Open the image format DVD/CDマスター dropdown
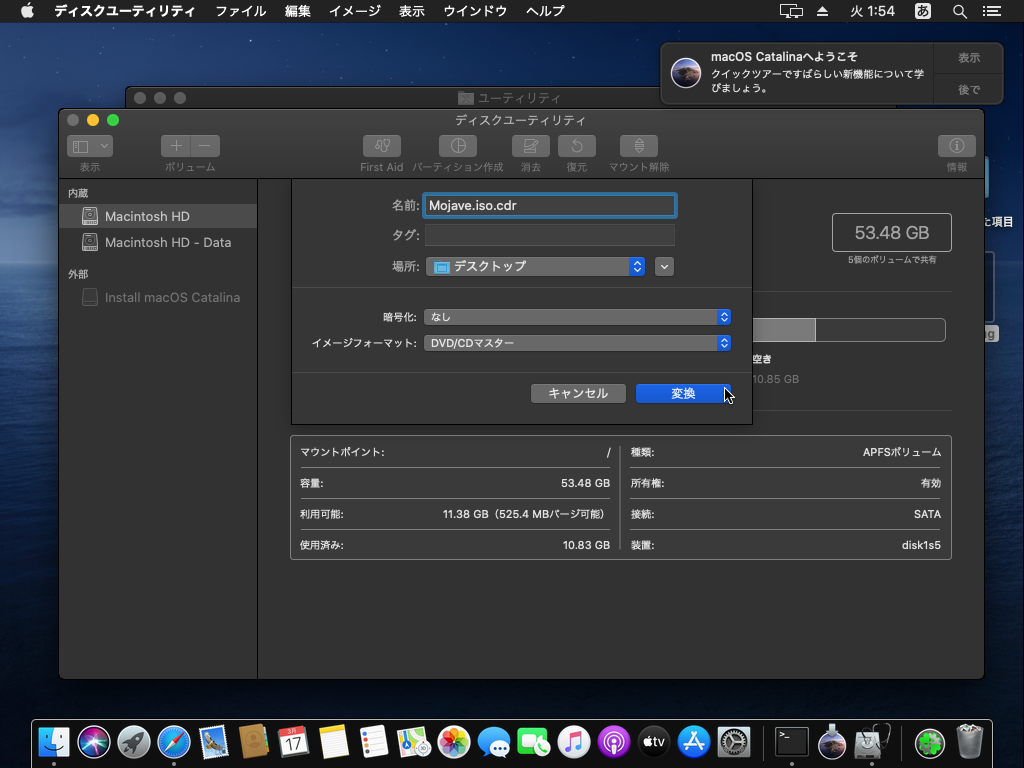The width and height of the screenshot is (1024, 768). [577, 343]
